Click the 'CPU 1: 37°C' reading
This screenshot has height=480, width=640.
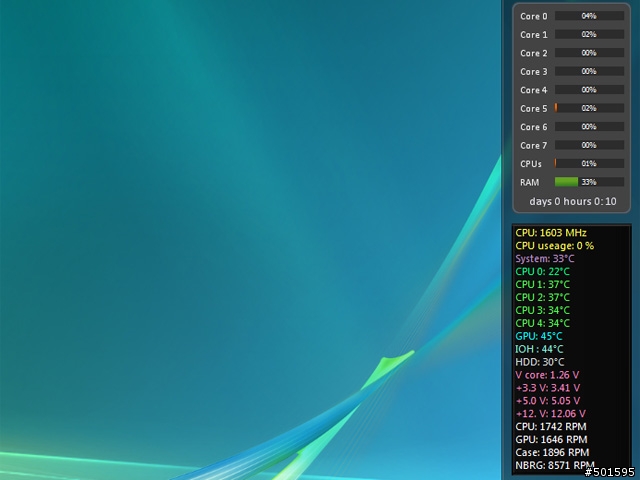542,284
